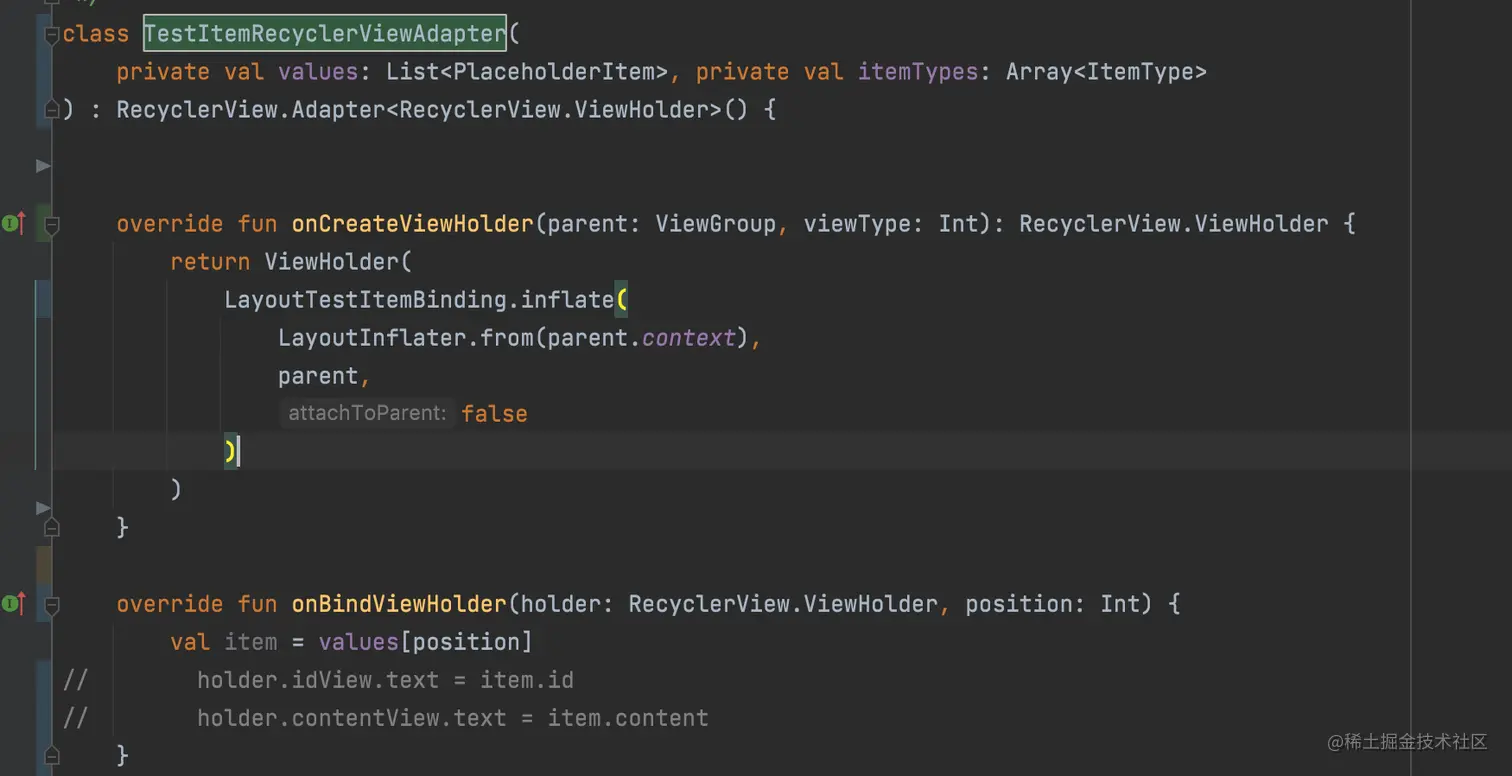This screenshot has width=1512, height=776.
Task: Click 'item.content' in the commented line
Action: click(628, 718)
